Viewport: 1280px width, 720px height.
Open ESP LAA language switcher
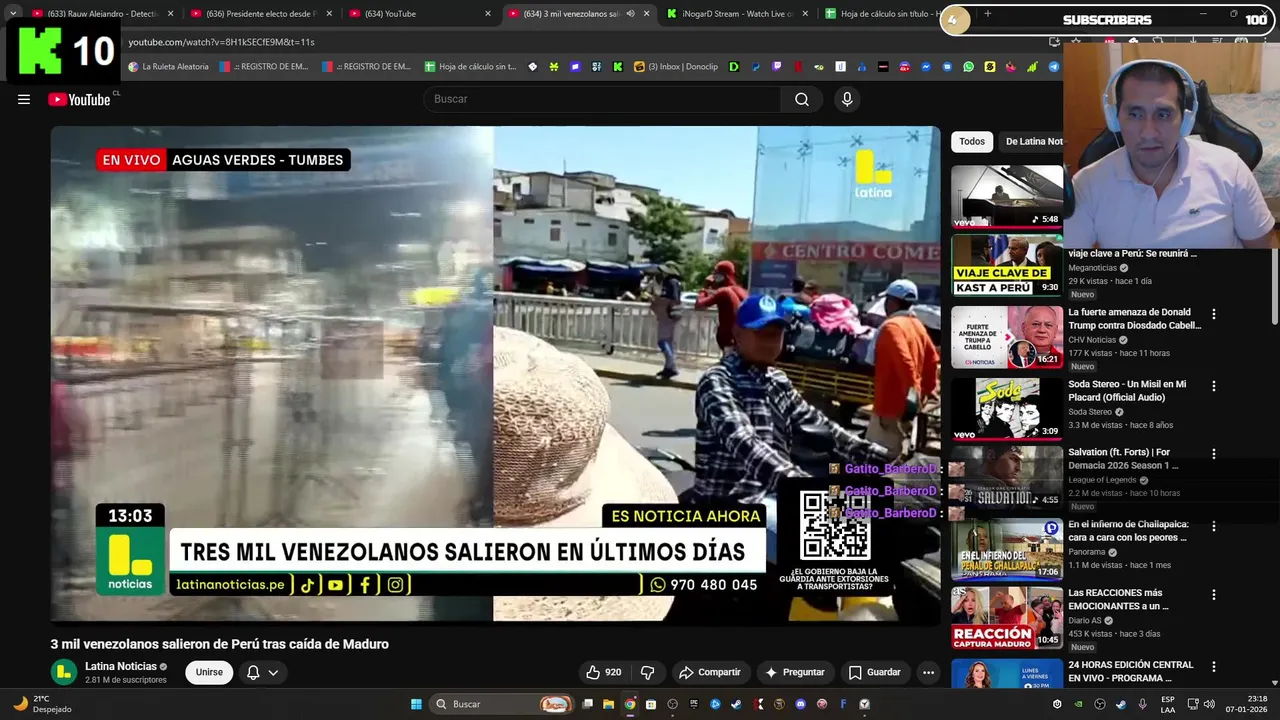1168,704
